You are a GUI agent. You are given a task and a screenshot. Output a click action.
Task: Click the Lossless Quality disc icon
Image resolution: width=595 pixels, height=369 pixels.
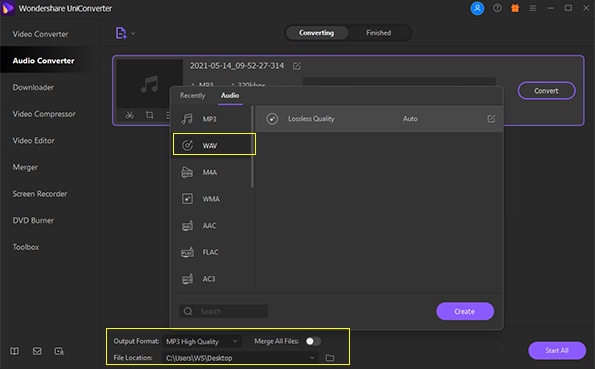point(272,119)
